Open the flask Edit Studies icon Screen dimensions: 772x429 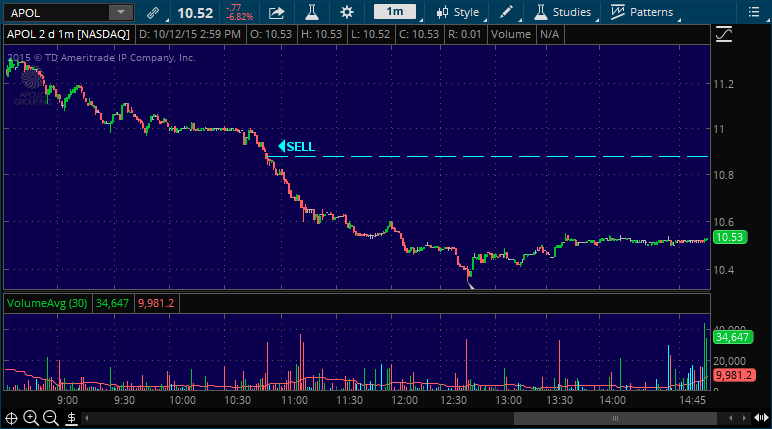(312, 12)
